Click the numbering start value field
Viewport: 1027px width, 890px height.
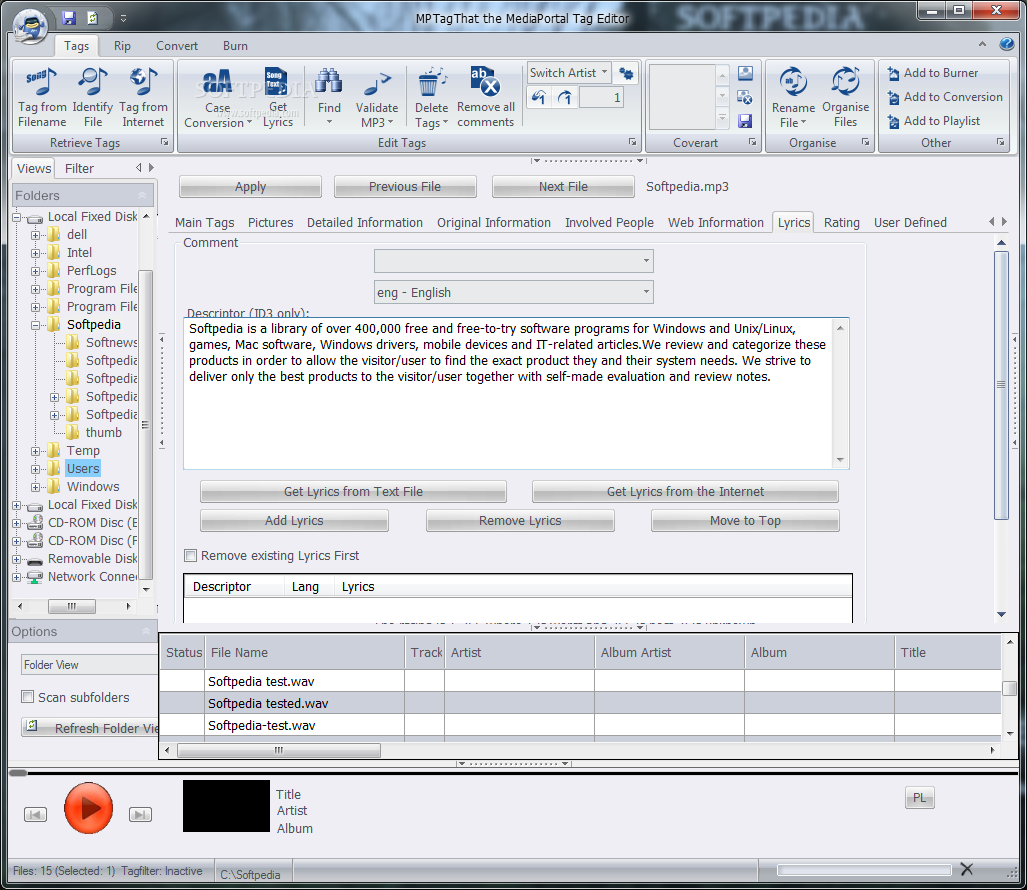click(x=602, y=98)
